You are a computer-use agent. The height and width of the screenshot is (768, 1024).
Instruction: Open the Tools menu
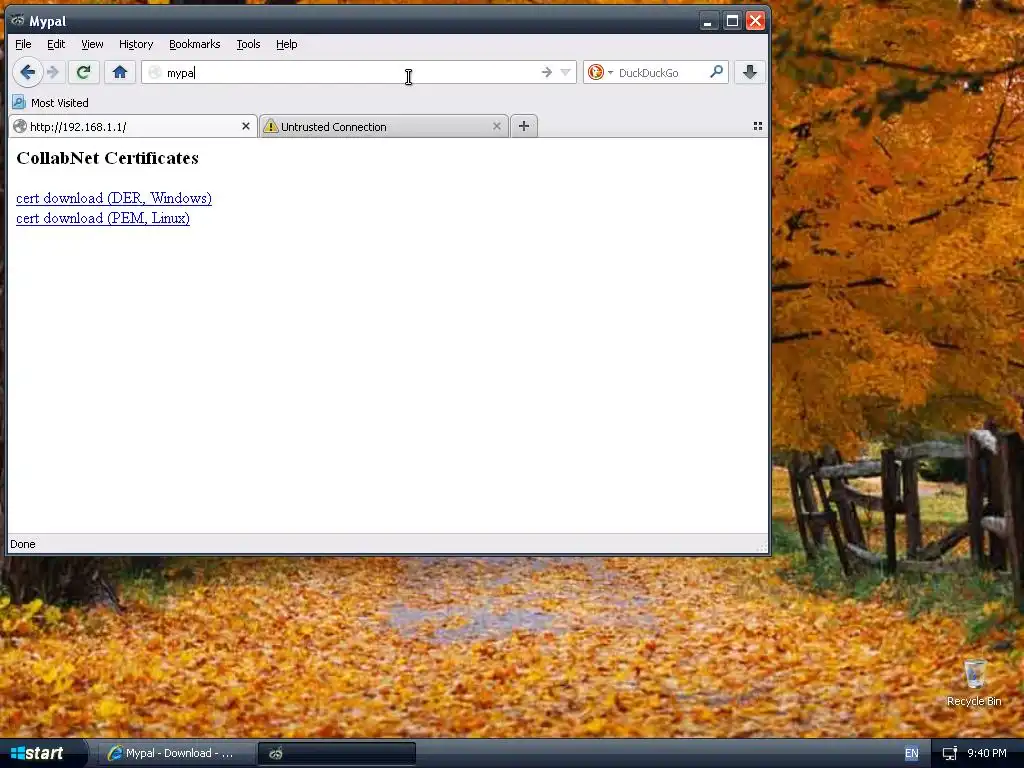click(248, 44)
